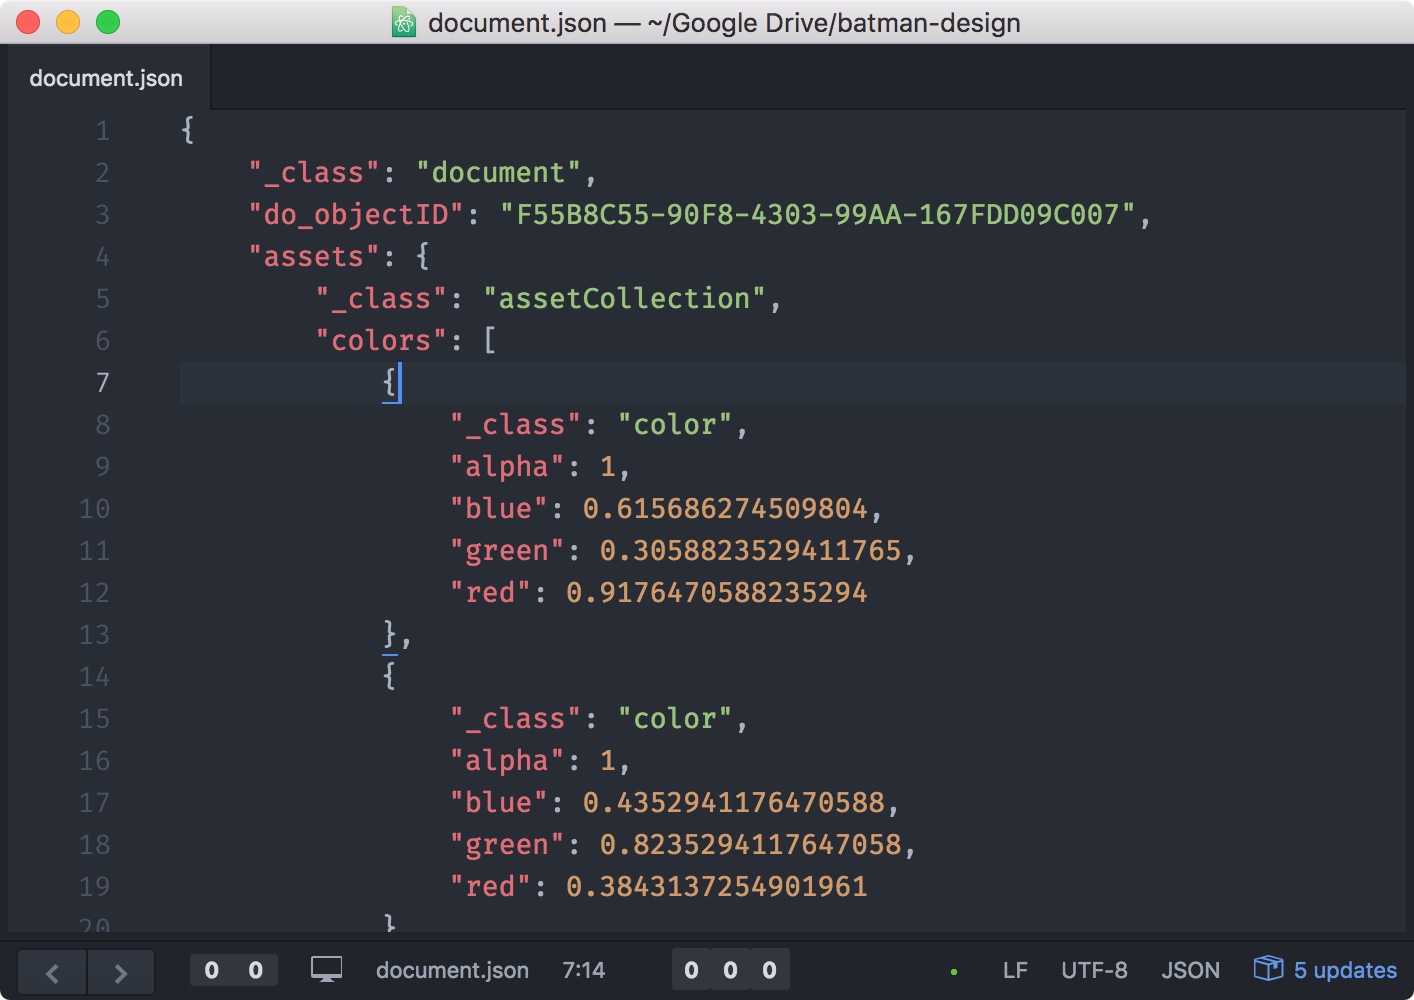The height and width of the screenshot is (1000, 1414).
Task: Open the JSON grammar selector
Action: (1190, 969)
